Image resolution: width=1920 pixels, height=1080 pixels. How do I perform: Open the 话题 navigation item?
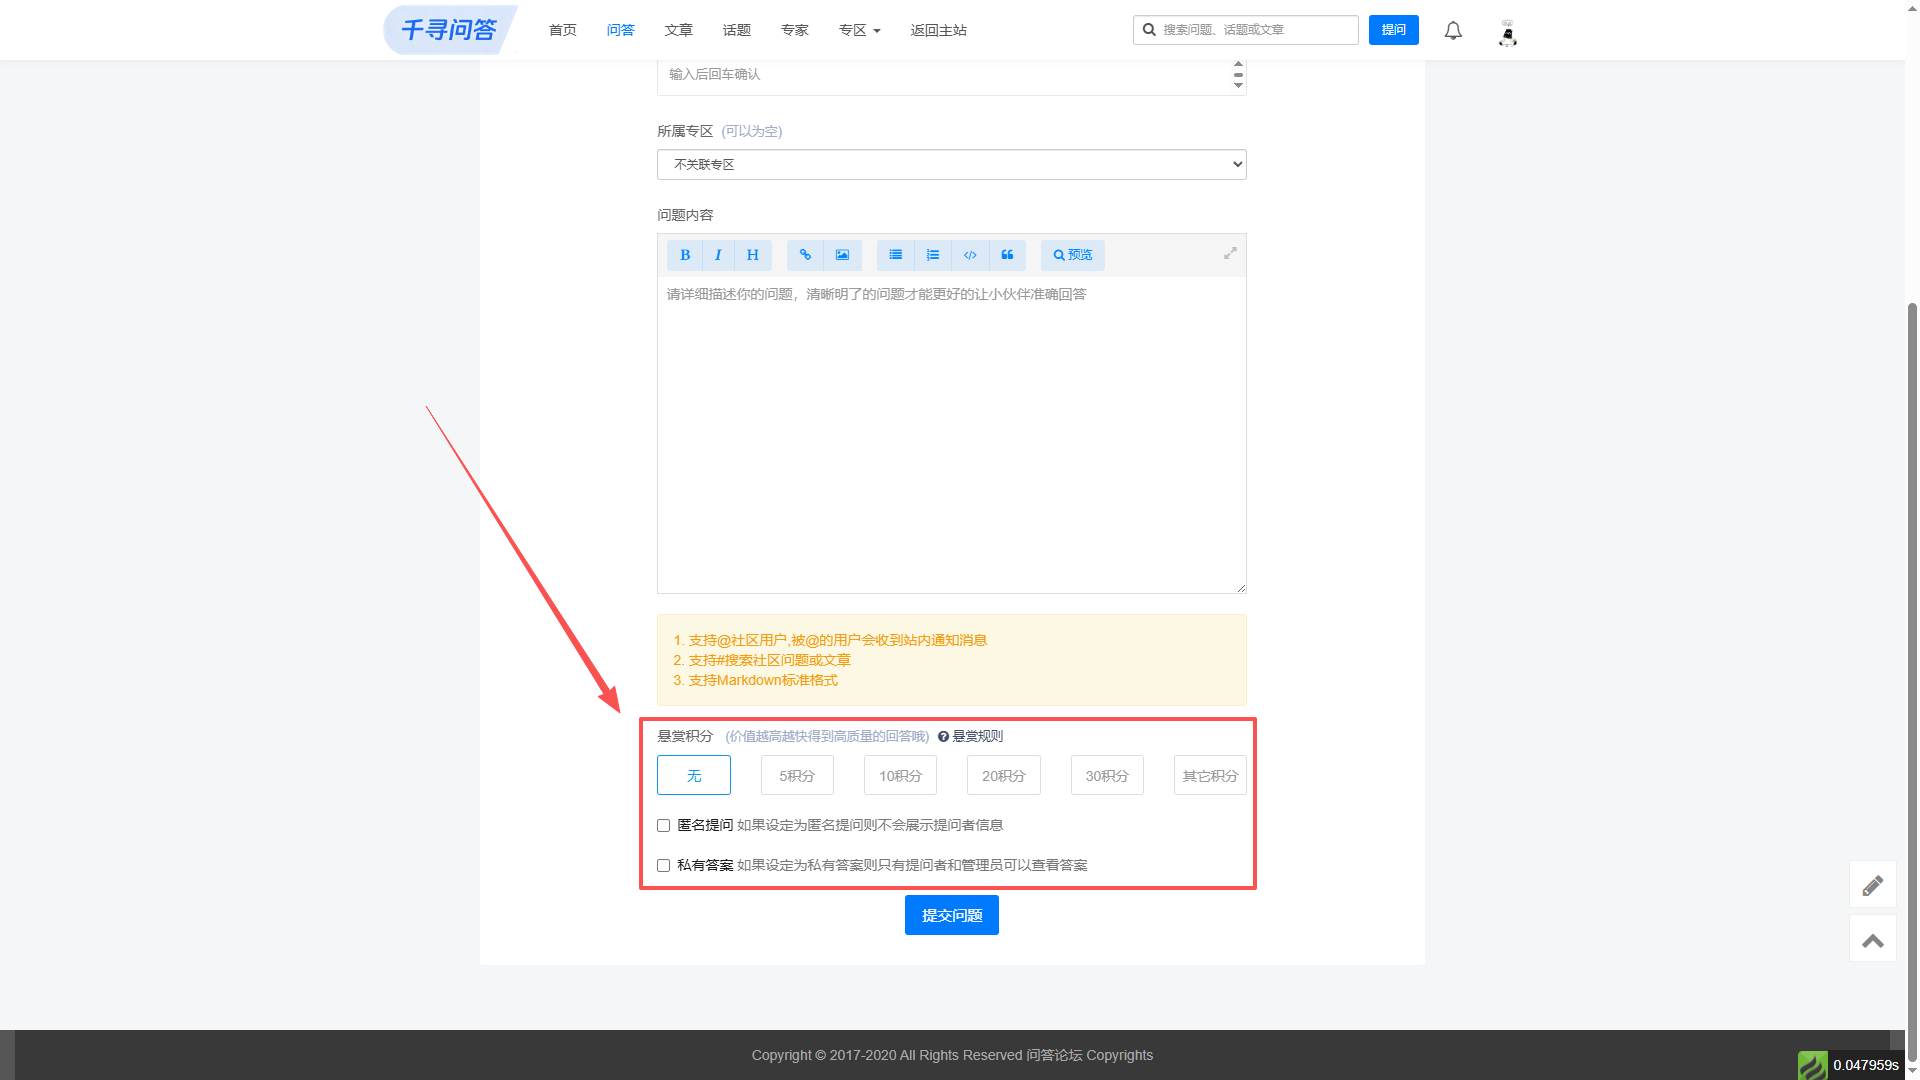click(736, 30)
